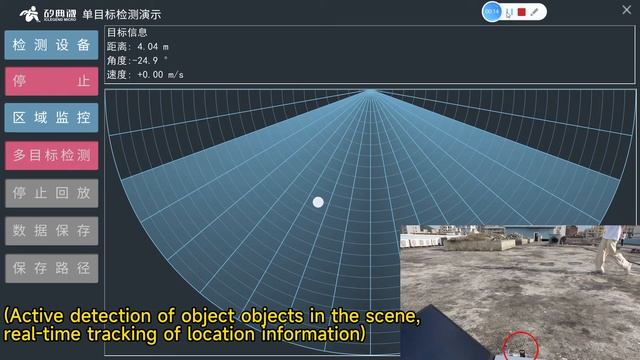Close the application window
This screenshot has width=640, height=360.
pos(627,10)
